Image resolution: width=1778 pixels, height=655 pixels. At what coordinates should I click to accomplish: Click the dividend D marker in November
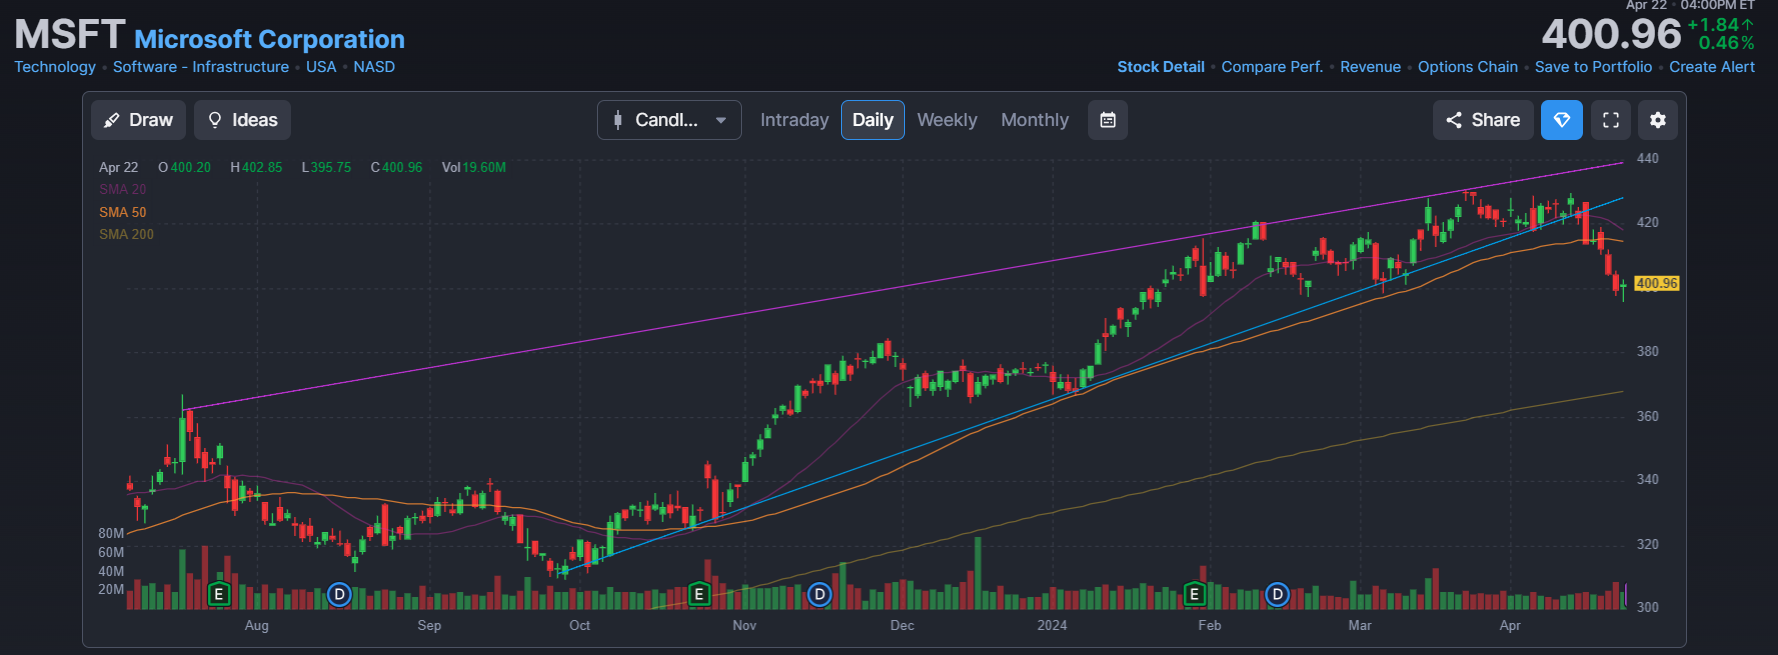click(820, 595)
